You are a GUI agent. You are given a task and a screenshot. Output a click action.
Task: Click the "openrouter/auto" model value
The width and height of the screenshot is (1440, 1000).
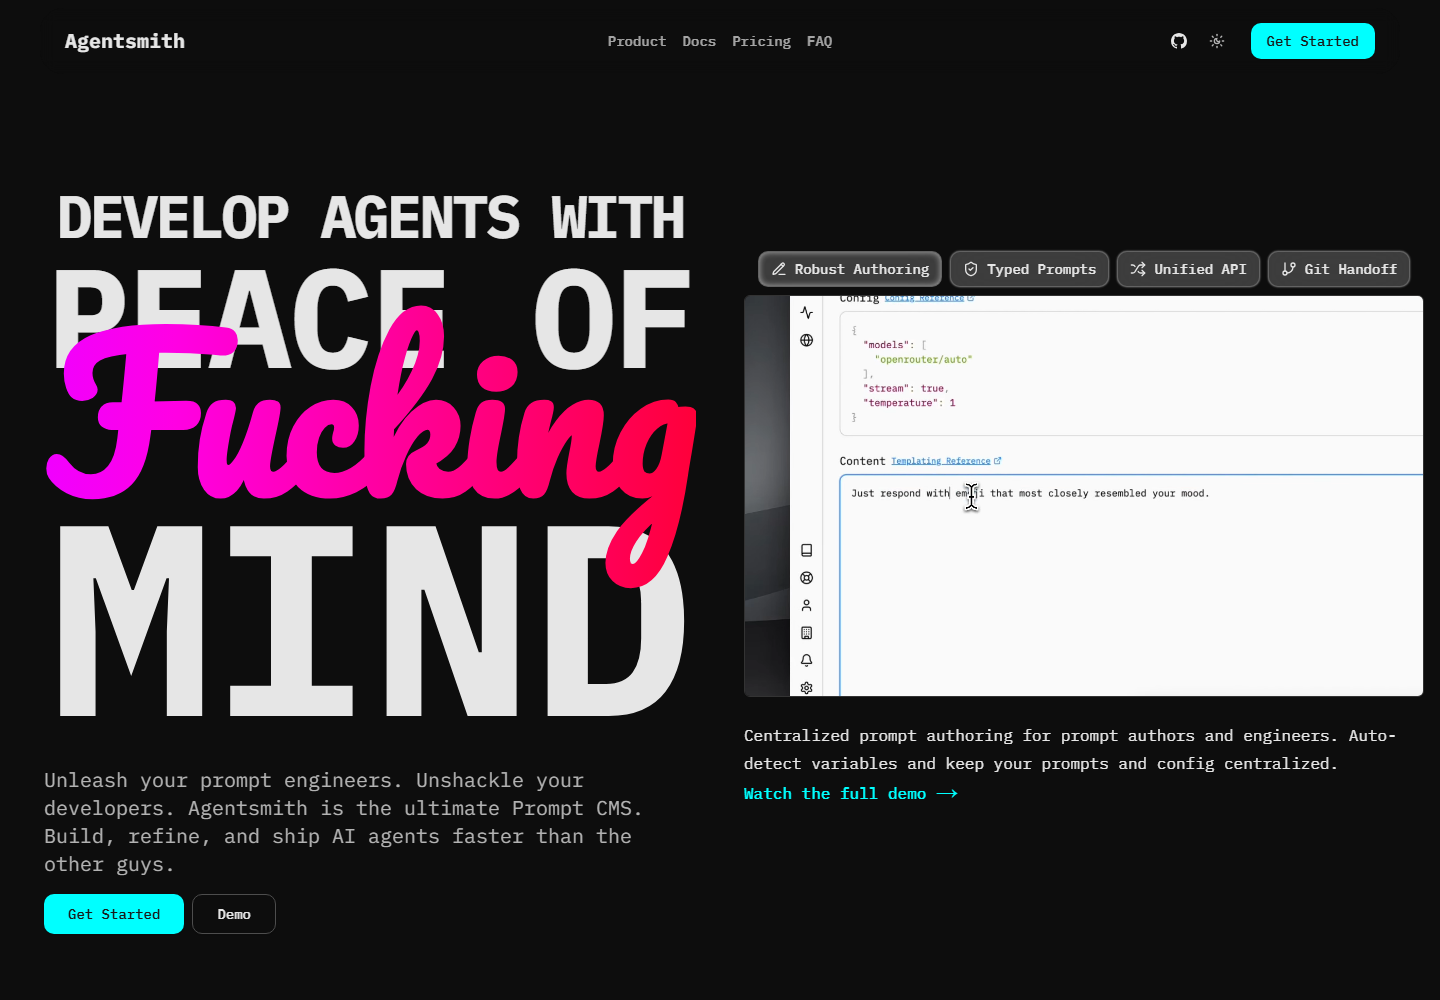pyautogui.click(x=923, y=359)
